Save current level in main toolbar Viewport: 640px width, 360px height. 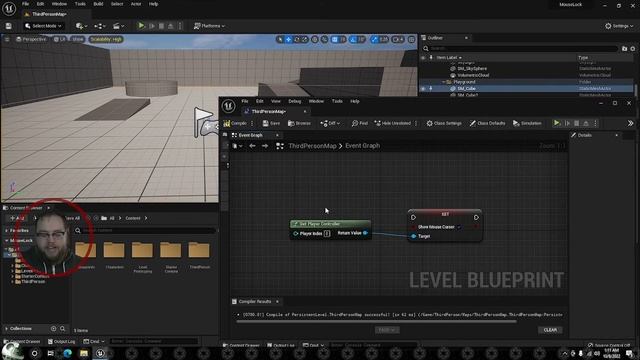click(9, 26)
